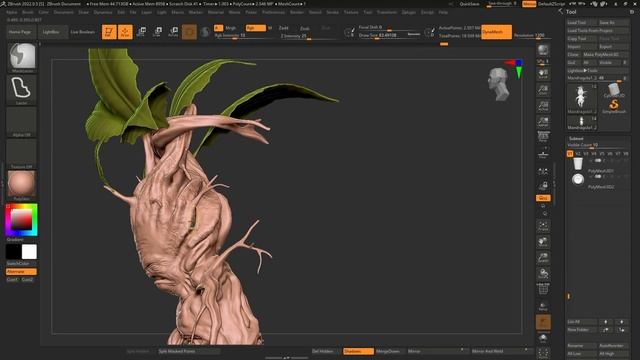This screenshot has height=360, width=640.
Task: Click the Transp transparency icon
Action: pyautogui.click(x=543, y=305)
